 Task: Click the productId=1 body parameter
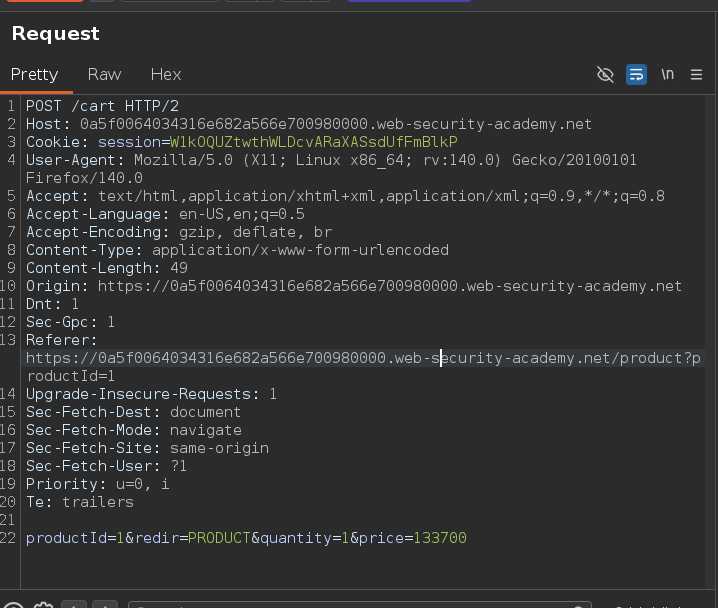75,538
